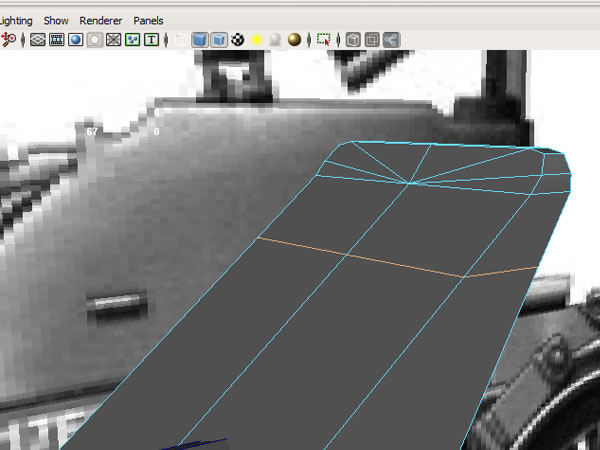Image resolution: width=600 pixels, height=450 pixels.
Task: Toggle X-ray joints icon
Action: 391,40
